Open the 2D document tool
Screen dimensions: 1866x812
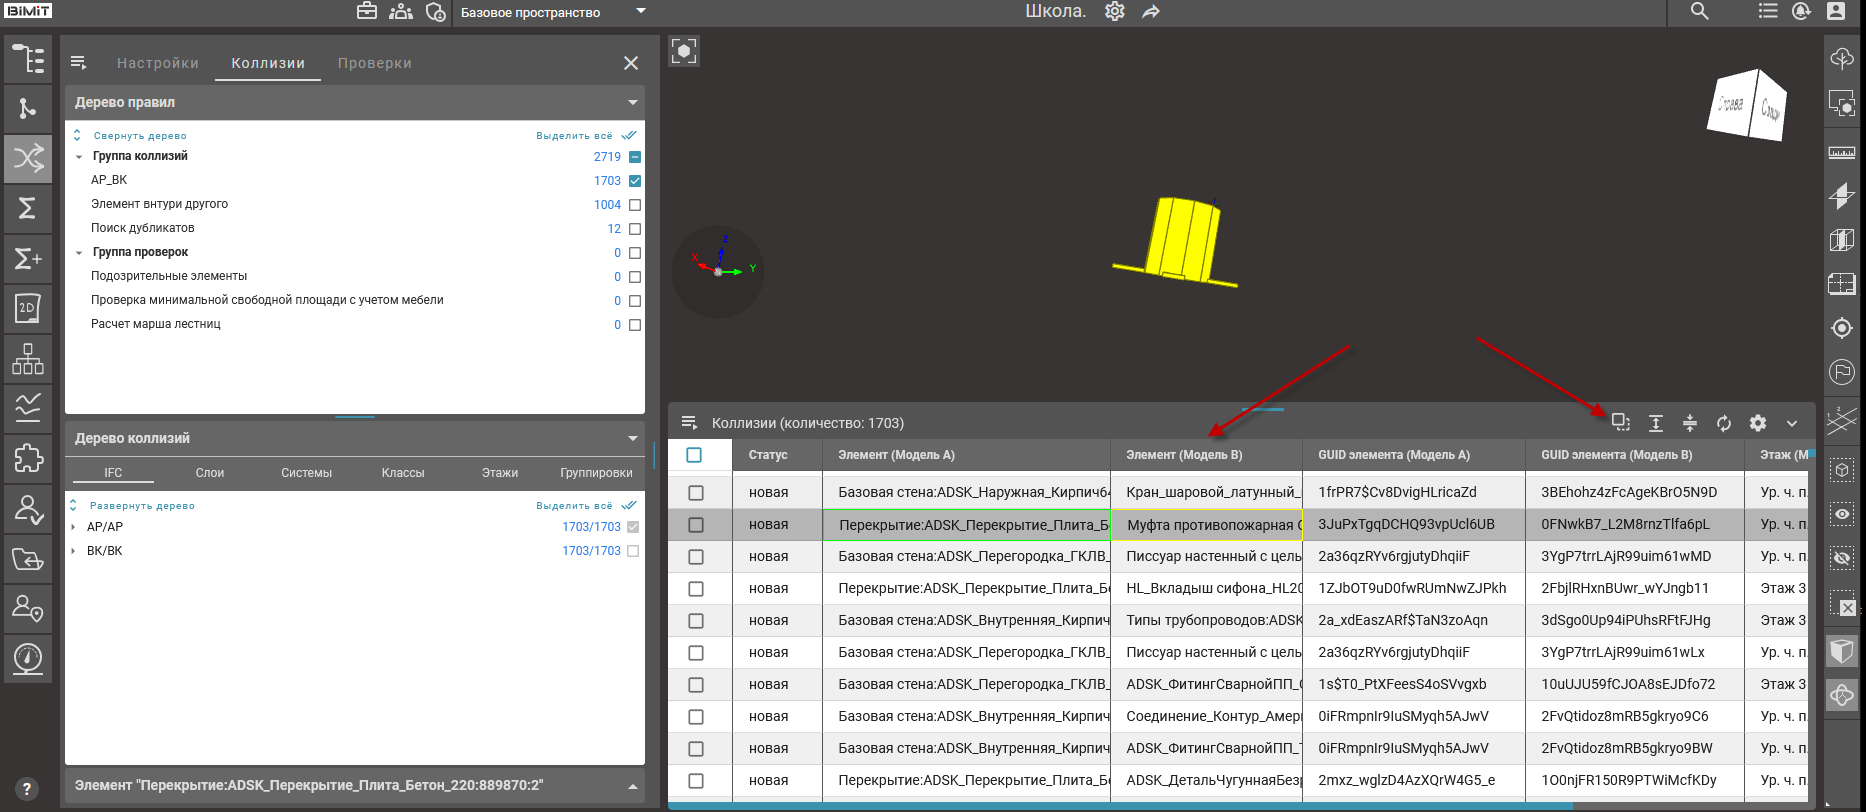tap(28, 309)
